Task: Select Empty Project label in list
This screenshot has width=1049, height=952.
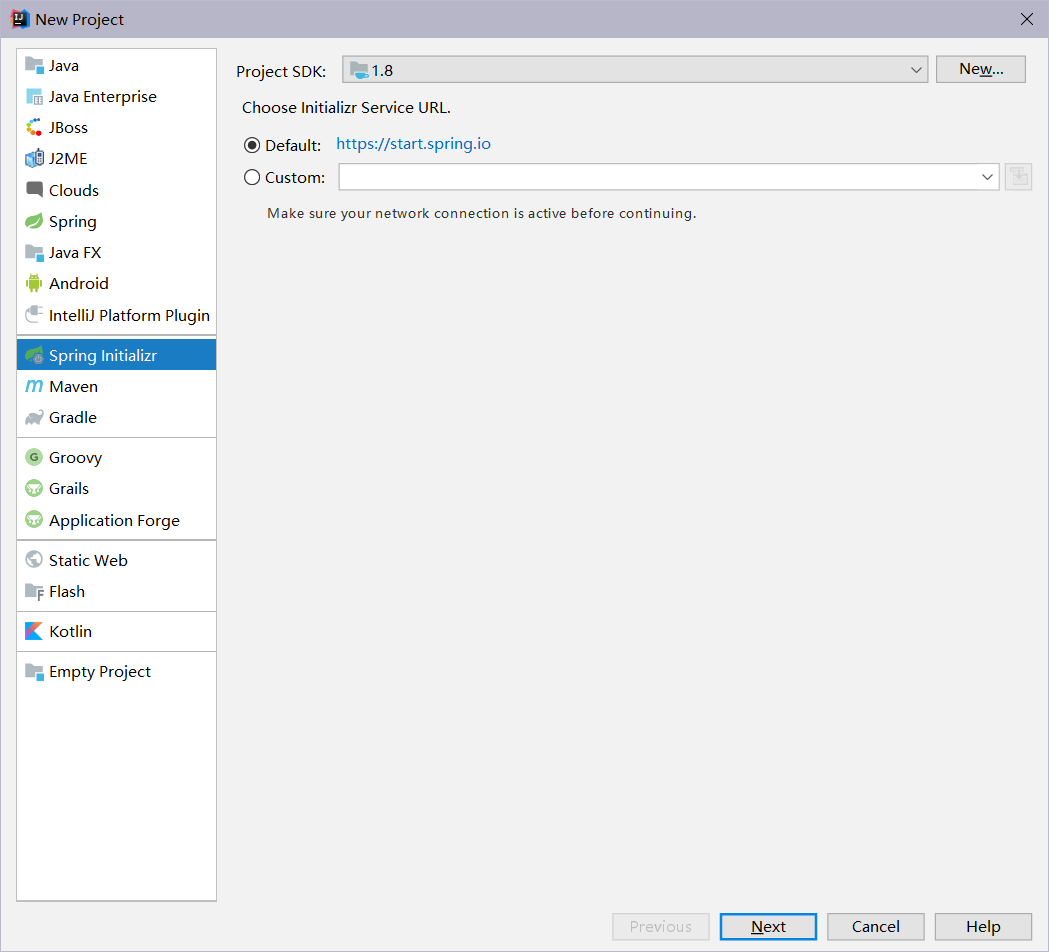Action: pyautogui.click(x=100, y=672)
